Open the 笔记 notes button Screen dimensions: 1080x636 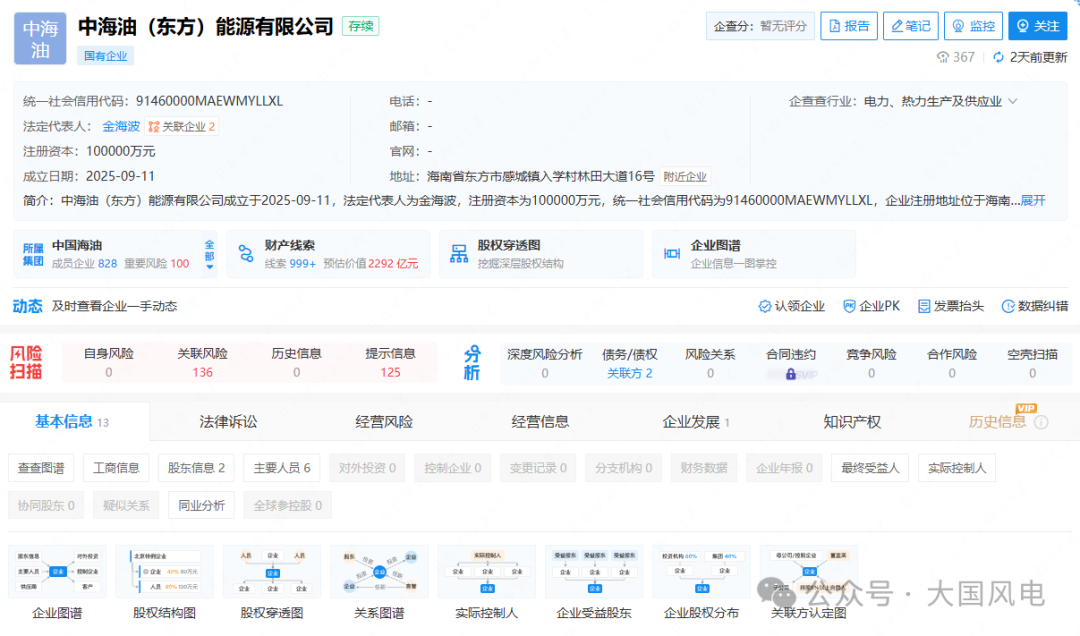point(909,26)
